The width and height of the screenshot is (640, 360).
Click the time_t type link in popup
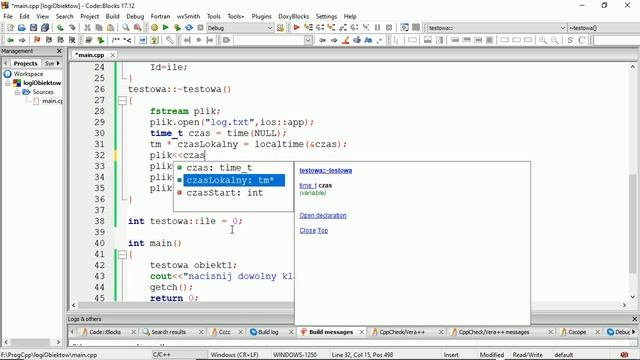[308, 185]
